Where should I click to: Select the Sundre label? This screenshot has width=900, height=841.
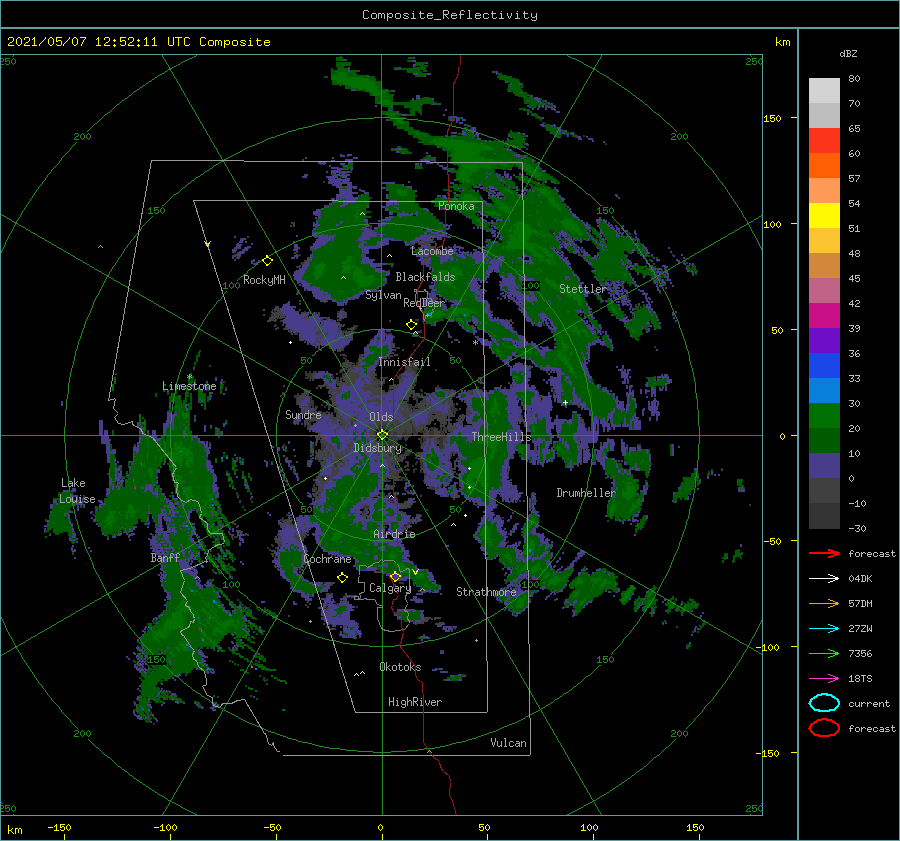coord(303,414)
